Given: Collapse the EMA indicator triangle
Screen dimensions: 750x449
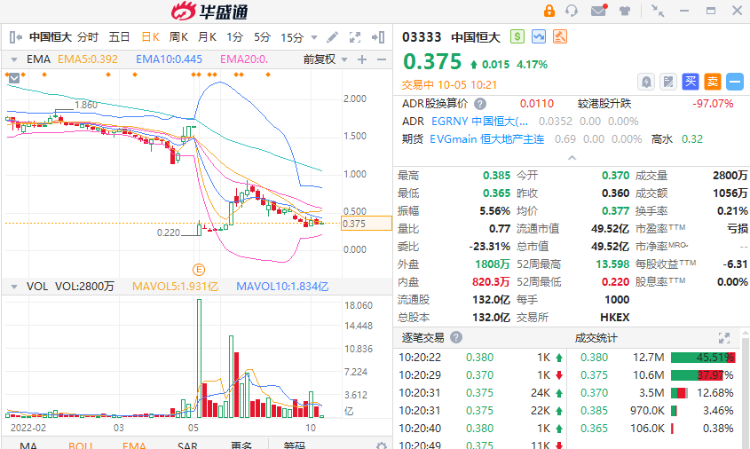Looking at the screenshot, I should click(14, 59).
